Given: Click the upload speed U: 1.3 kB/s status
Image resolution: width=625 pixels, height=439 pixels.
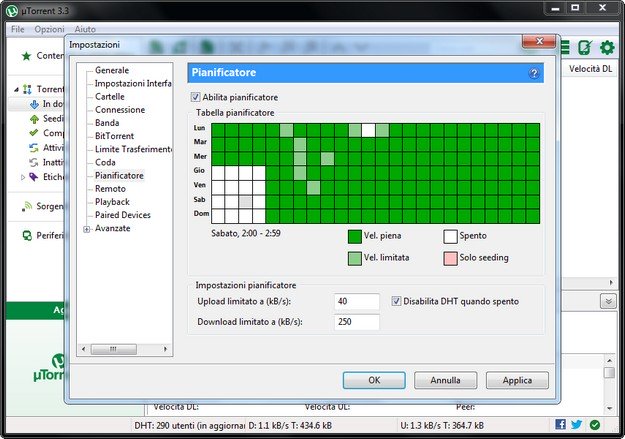Looking at the screenshot, I should pyautogui.click(x=442, y=425).
